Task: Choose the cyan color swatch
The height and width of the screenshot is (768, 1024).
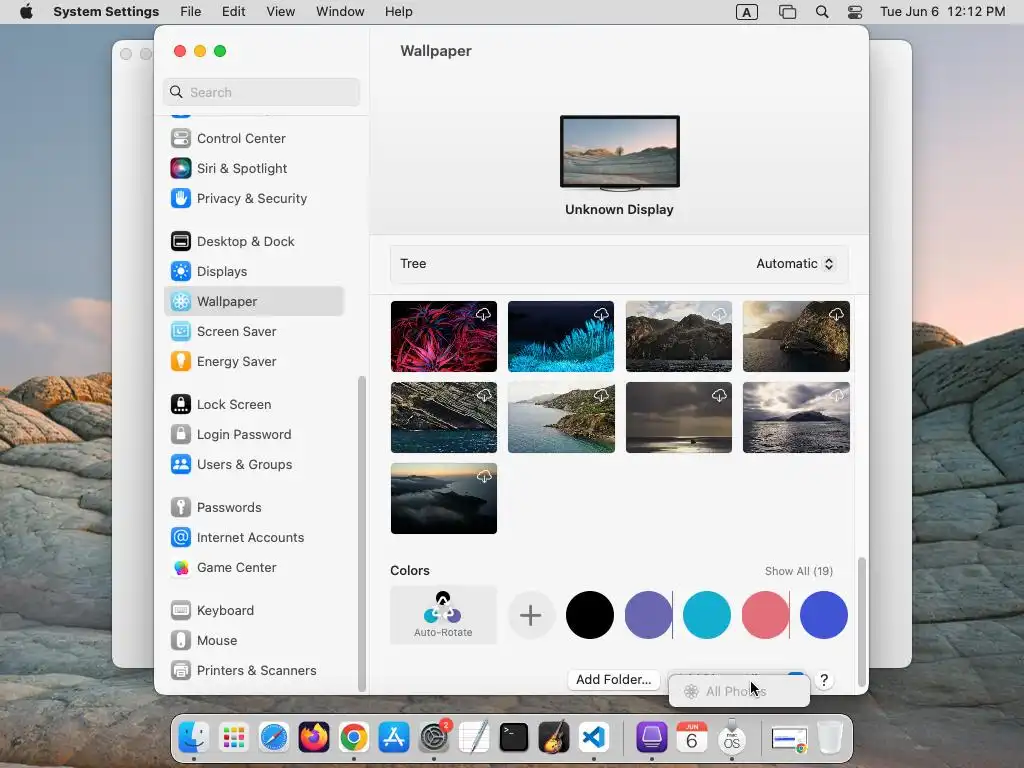Action: (707, 615)
